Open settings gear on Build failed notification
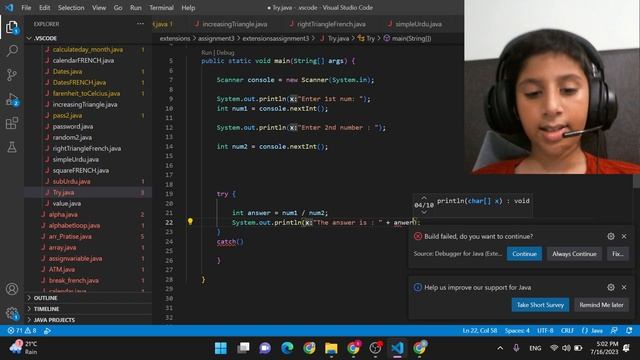The height and width of the screenshot is (360, 640). 611,236
